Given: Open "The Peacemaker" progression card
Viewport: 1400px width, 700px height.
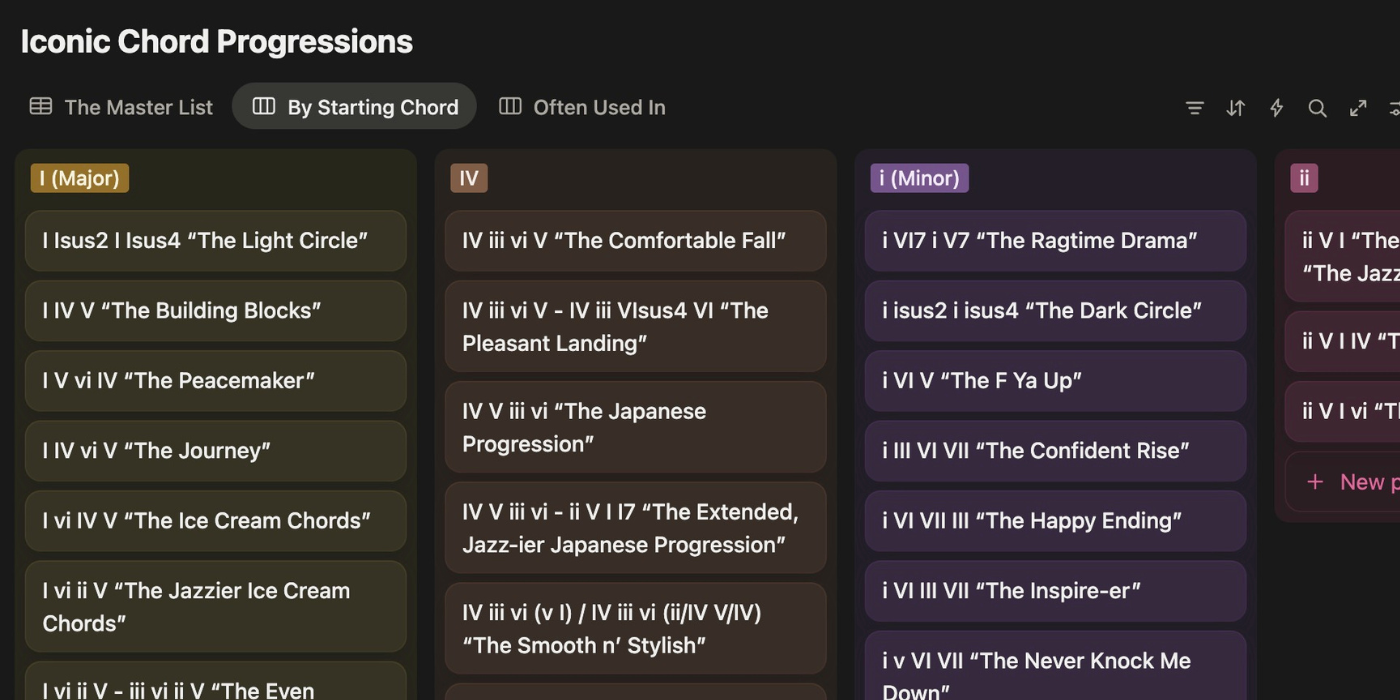Looking at the screenshot, I should (215, 380).
